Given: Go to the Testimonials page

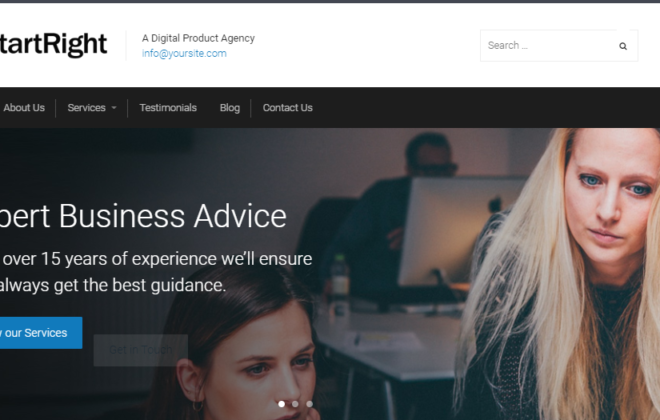Looking at the screenshot, I should pyautogui.click(x=168, y=108).
